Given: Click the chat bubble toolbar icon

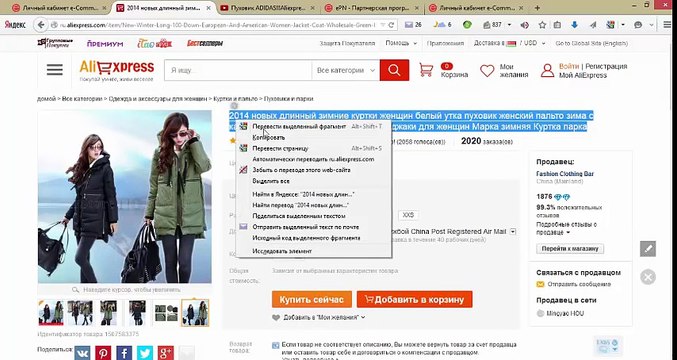Looking at the screenshot, I should point(638,25).
